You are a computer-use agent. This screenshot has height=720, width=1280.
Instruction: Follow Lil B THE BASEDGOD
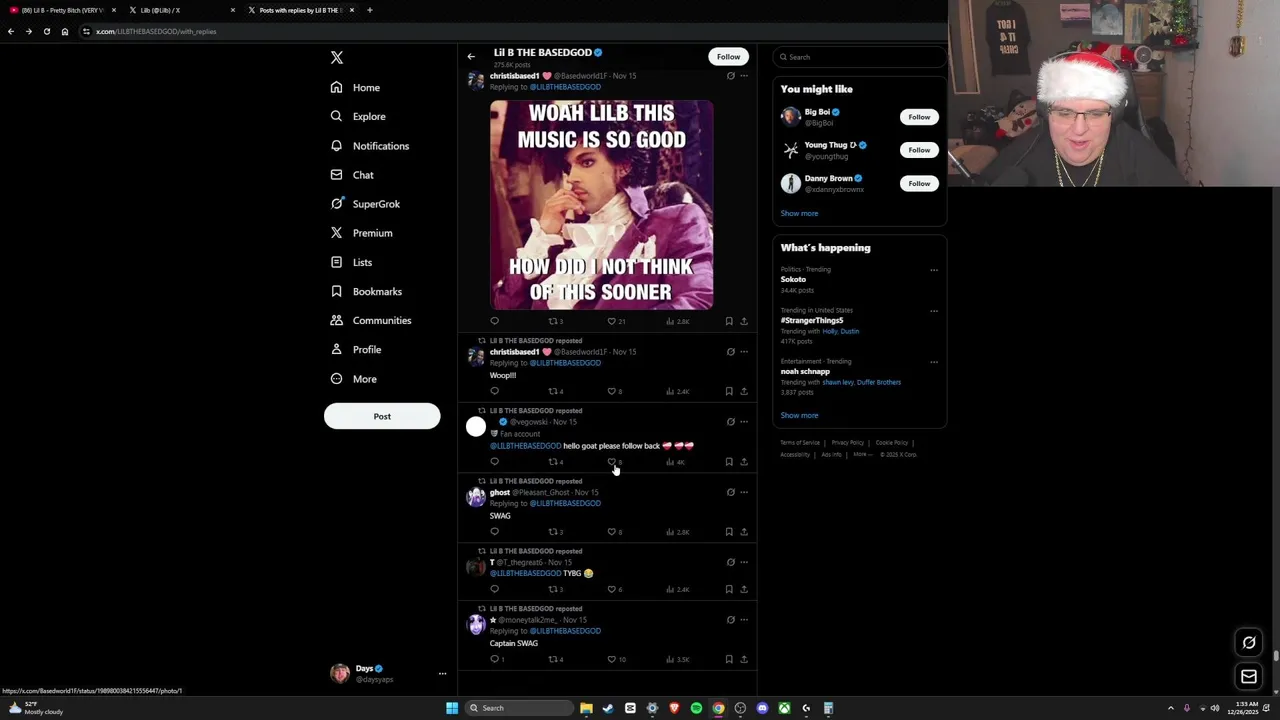pos(728,56)
